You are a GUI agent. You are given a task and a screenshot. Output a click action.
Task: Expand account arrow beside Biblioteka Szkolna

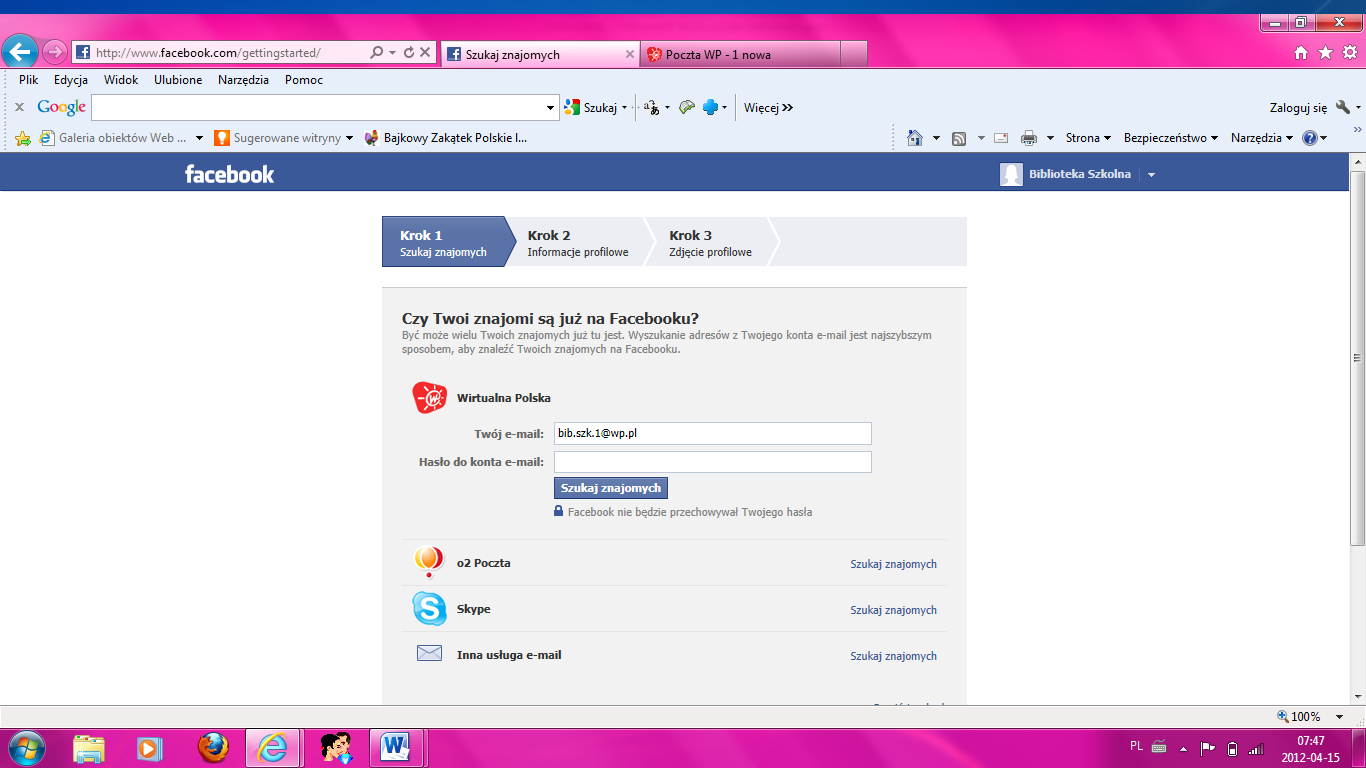point(1151,175)
